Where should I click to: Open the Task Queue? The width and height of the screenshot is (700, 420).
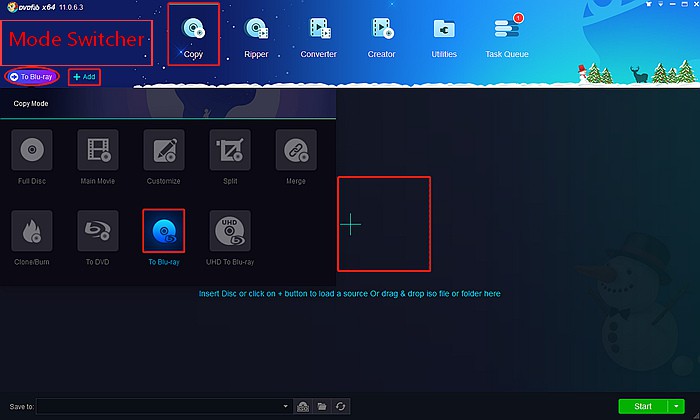tap(507, 37)
